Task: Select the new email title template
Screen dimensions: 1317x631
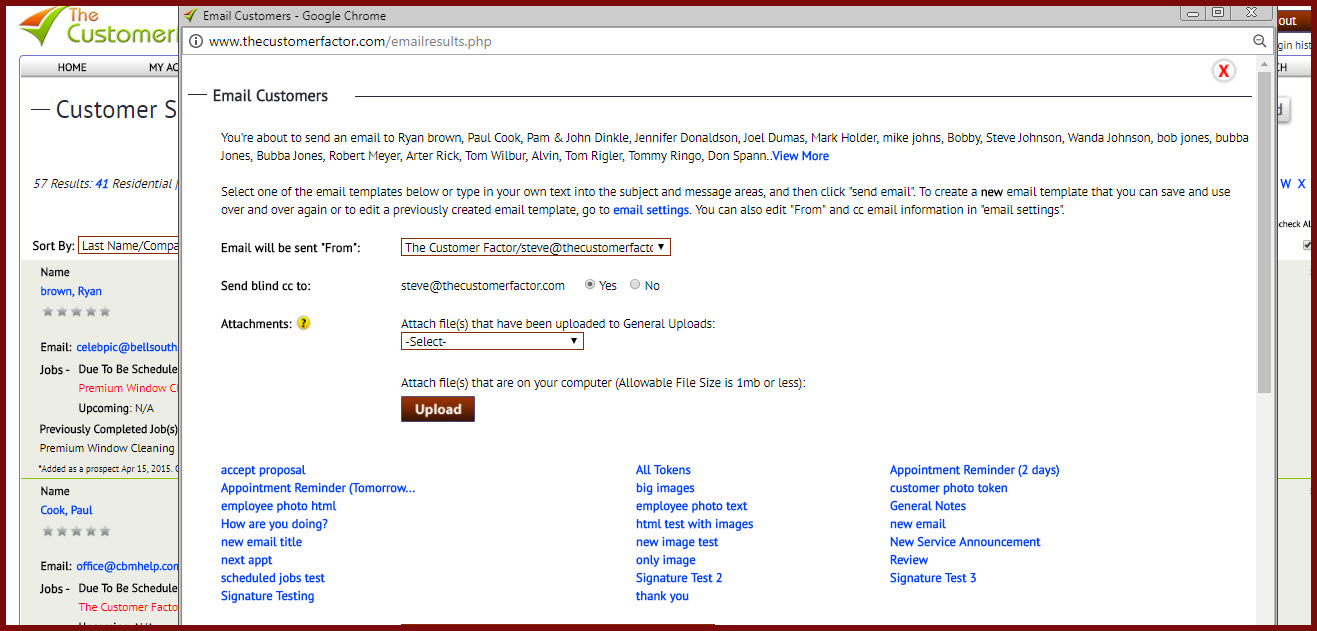Action: pyautogui.click(x=261, y=542)
